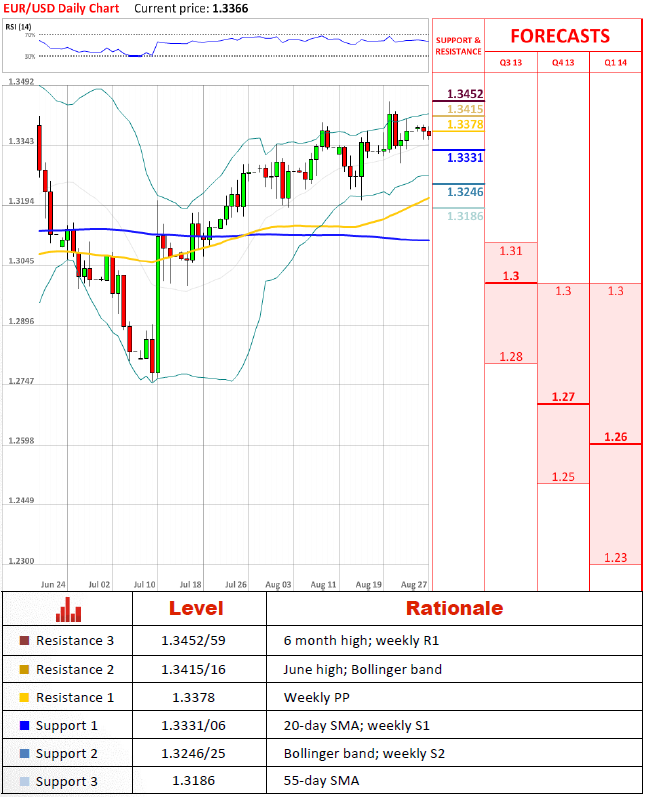Click the Q1 14 low forecast 1.23
This screenshot has width=646, height=797.
coord(616,558)
